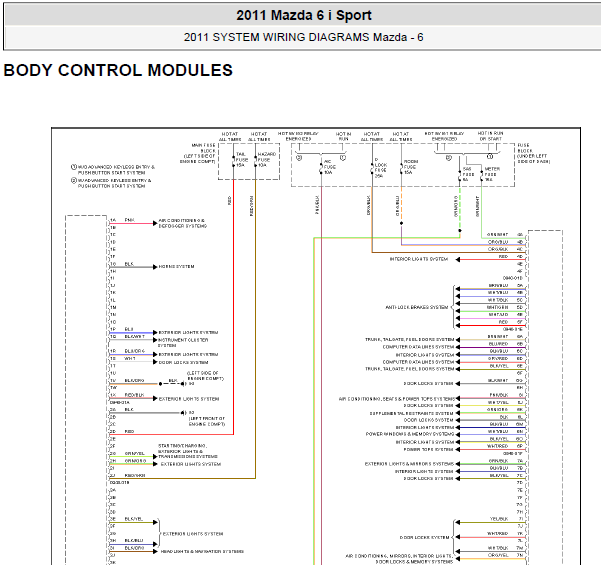This screenshot has width=601, height=565.
Task: Click 'TRUNK, TAILGATE, FUEL DOORS SYSTEM' at 6A
Action: 409,340
